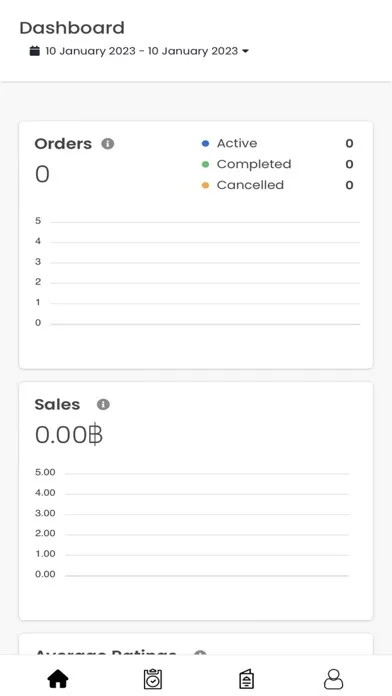Screen dimensions: 392x696
Task: Click the Sales total 0.00฿ amount
Action: point(69,435)
